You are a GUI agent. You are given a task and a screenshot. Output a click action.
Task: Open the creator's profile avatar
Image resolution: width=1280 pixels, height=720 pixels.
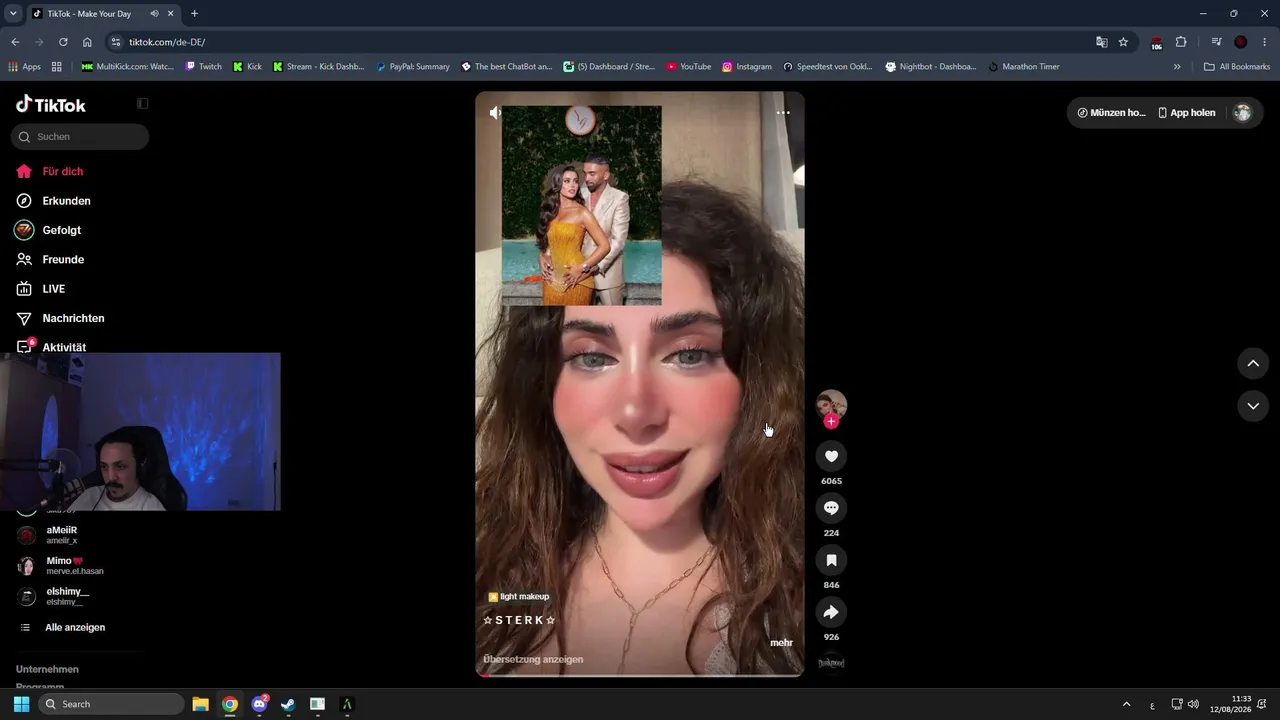coord(831,405)
